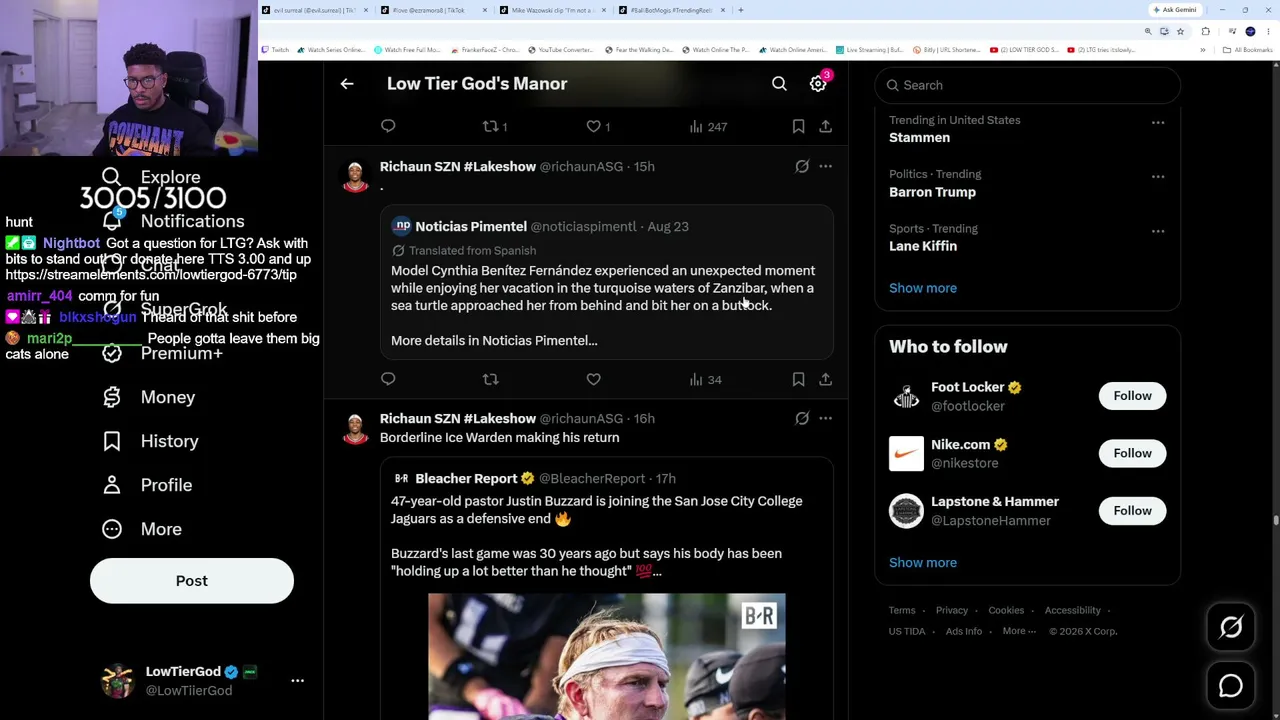1280x720 pixels.
Task: Reply to the post with 247 views
Action: tap(388, 126)
